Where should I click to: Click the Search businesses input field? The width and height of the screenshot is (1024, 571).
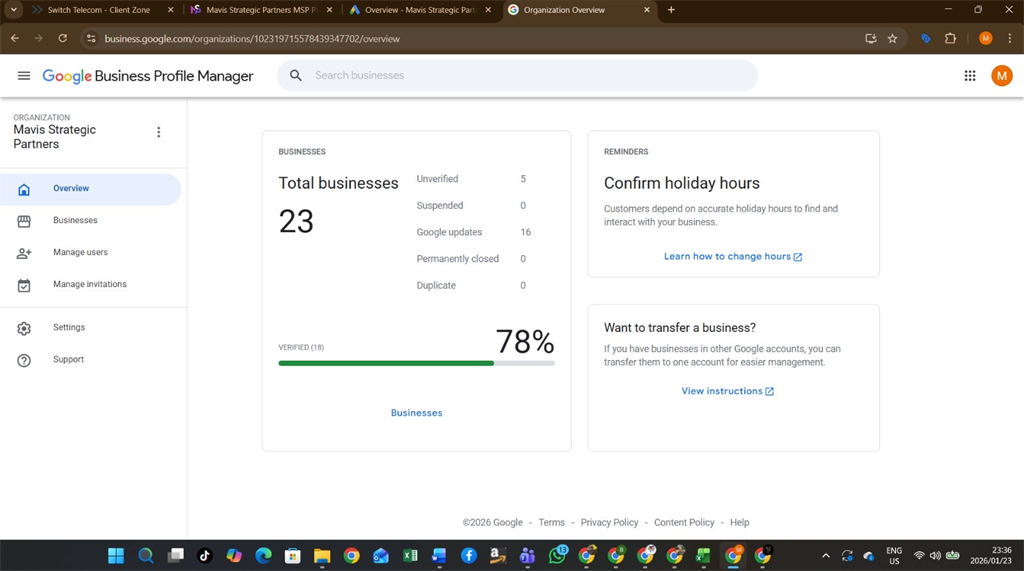click(x=530, y=76)
